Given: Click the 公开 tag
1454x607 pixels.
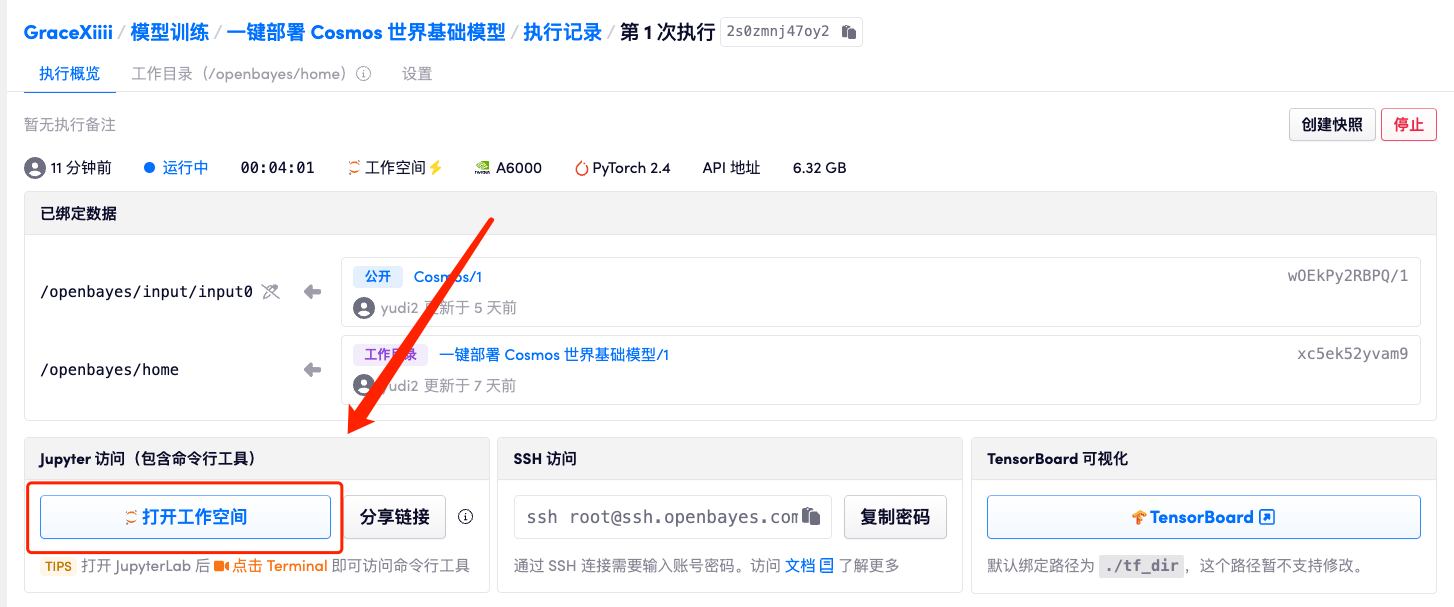Looking at the screenshot, I should point(378,277).
